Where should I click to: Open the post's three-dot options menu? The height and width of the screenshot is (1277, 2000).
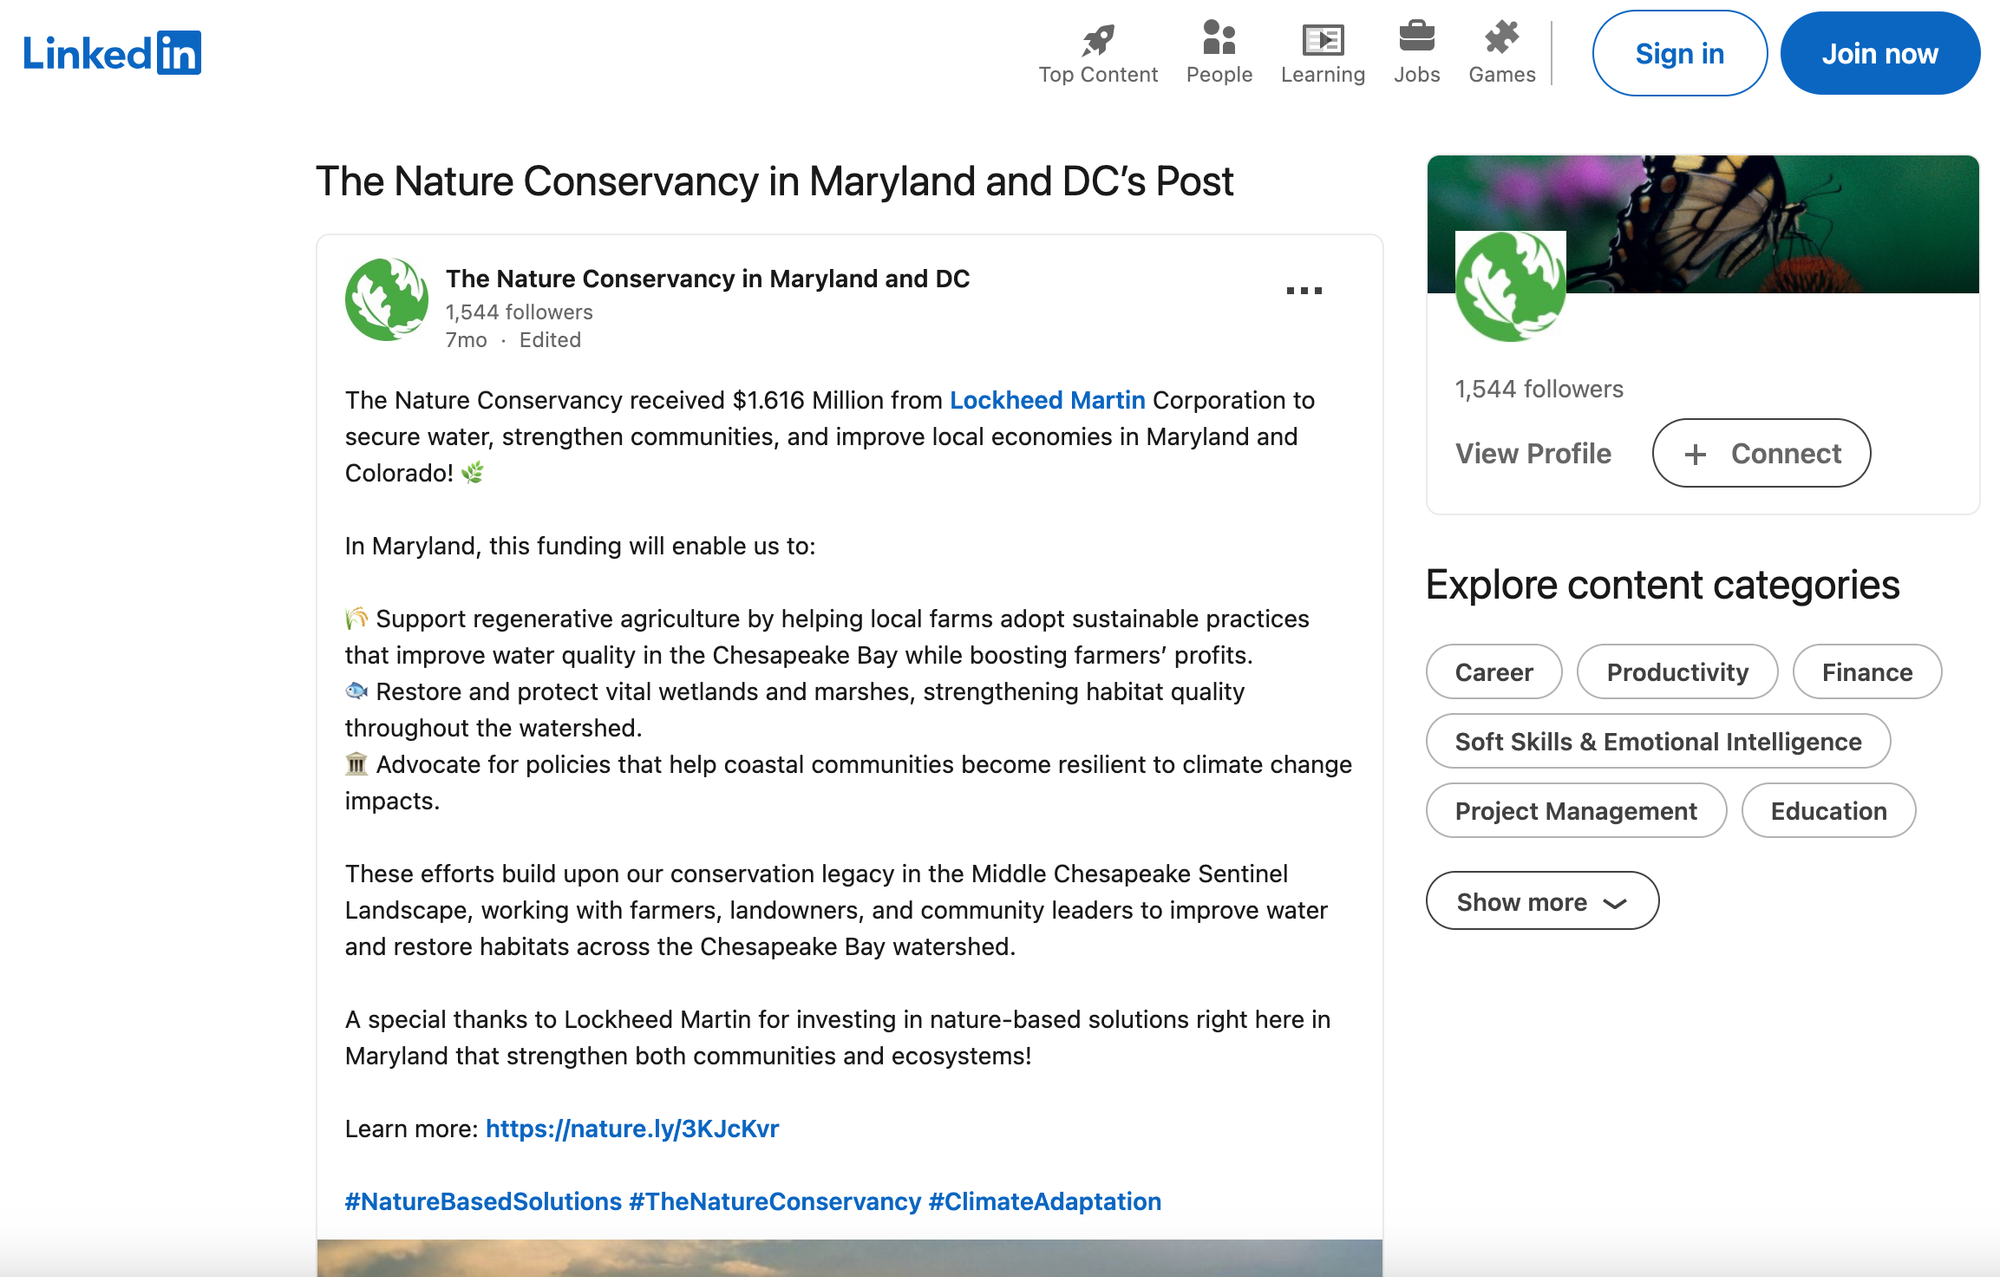pyautogui.click(x=1304, y=291)
